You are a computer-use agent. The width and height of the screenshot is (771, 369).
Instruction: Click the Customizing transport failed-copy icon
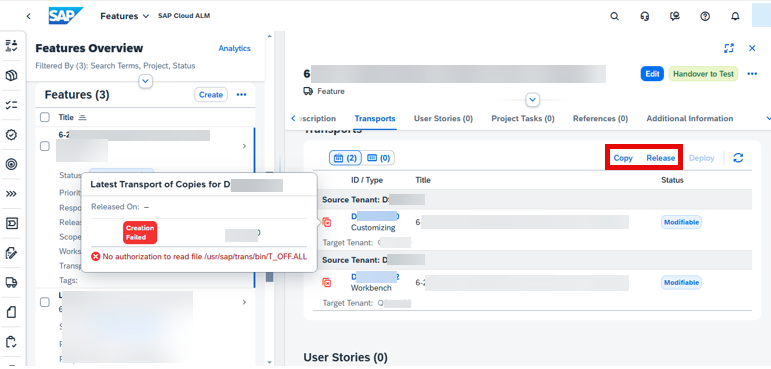[326, 222]
